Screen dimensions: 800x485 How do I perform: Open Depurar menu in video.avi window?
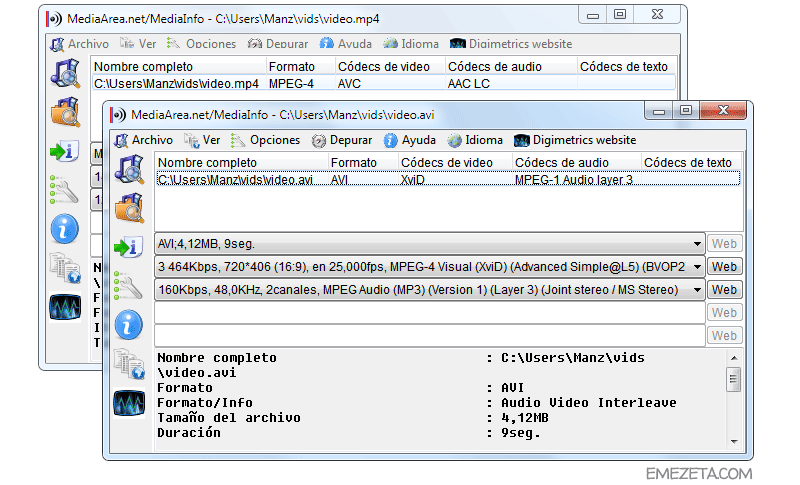(x=342, y=140)
